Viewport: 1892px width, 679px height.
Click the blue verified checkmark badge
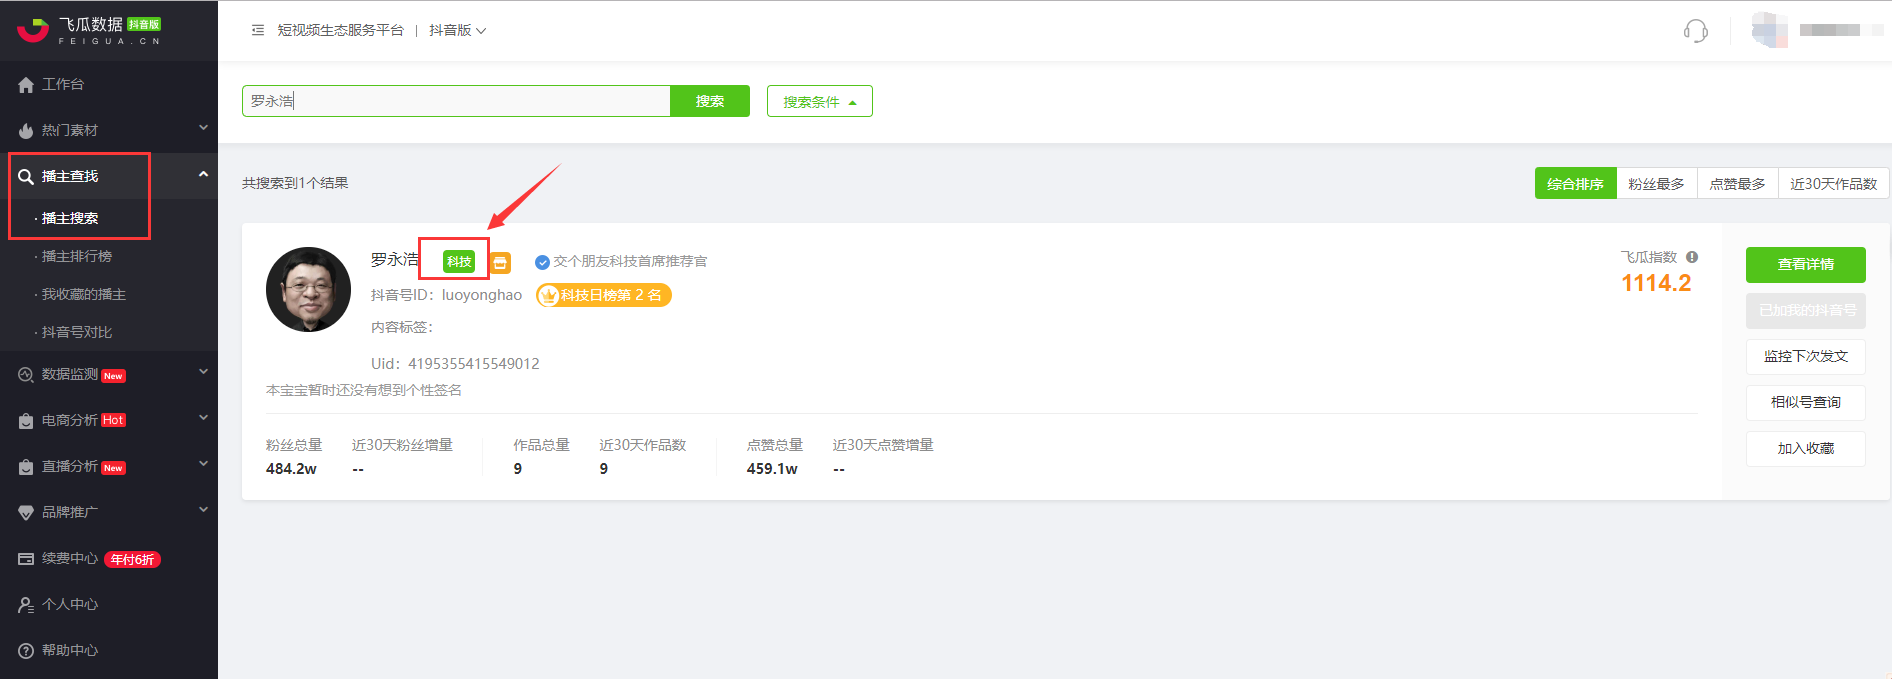tap(542, 262)
